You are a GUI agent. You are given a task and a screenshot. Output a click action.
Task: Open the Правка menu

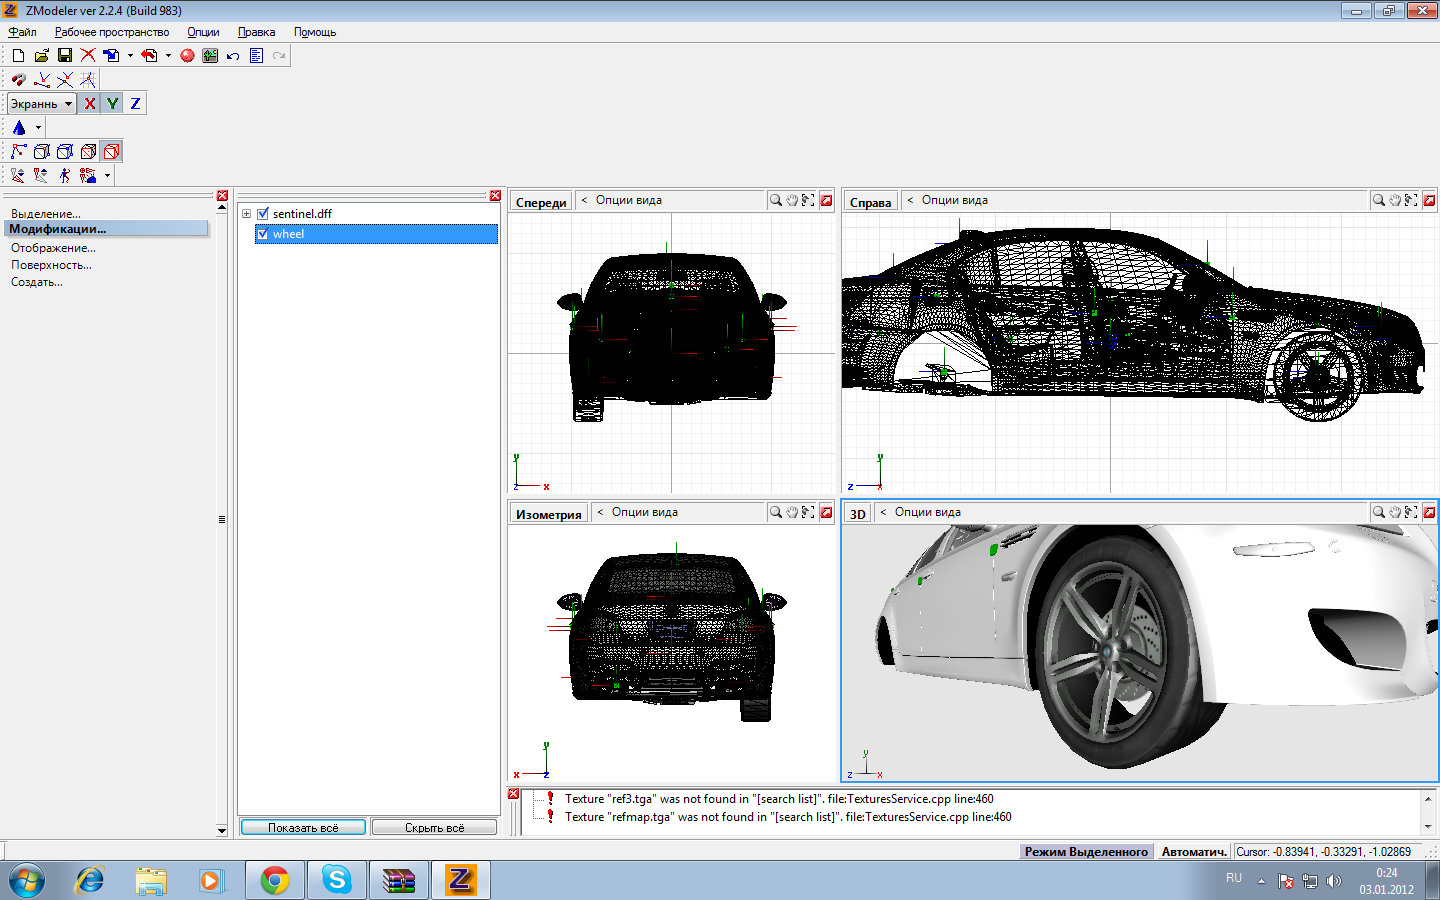tap(256, 32)
